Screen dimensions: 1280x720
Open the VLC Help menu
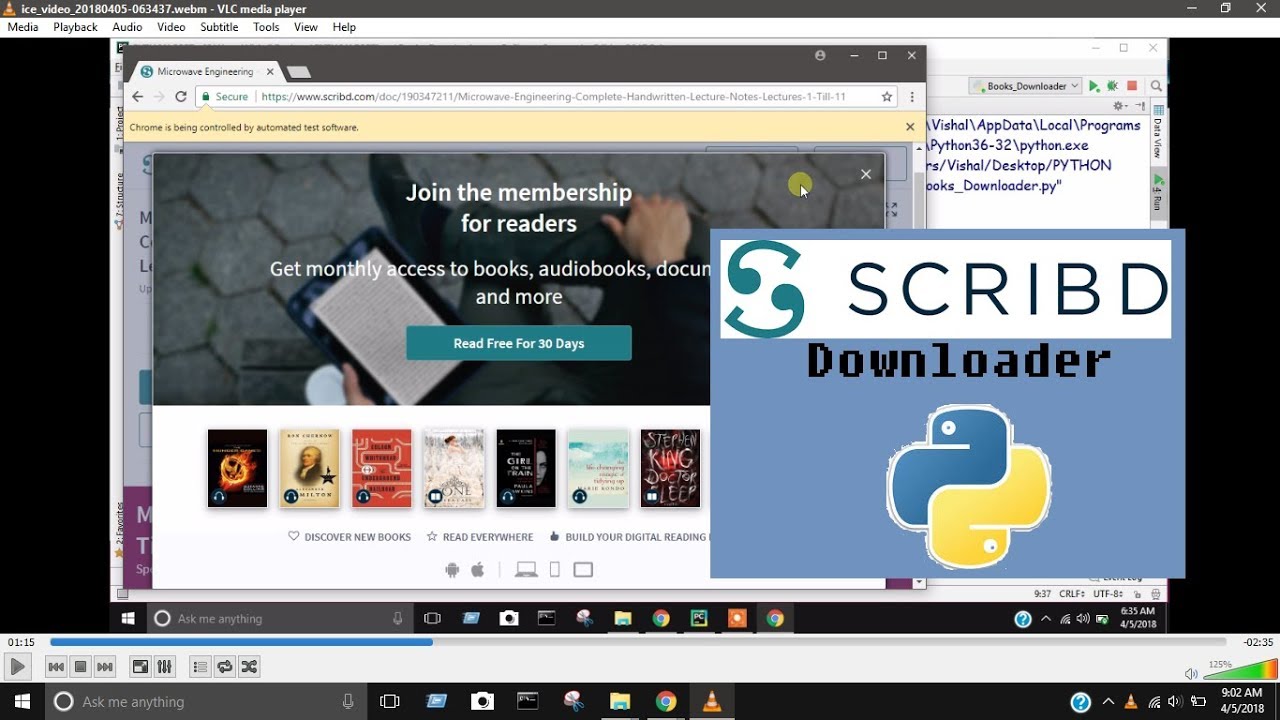coord(344,27)
